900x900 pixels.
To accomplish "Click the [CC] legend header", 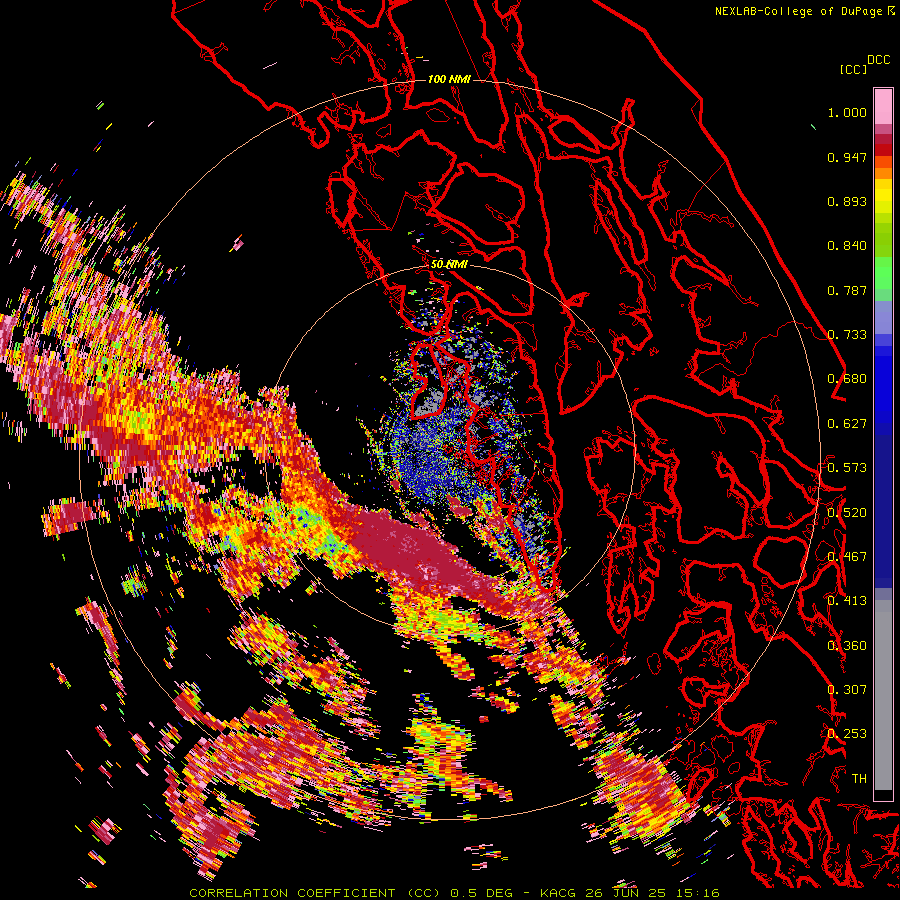I will (x=853, y=69).
